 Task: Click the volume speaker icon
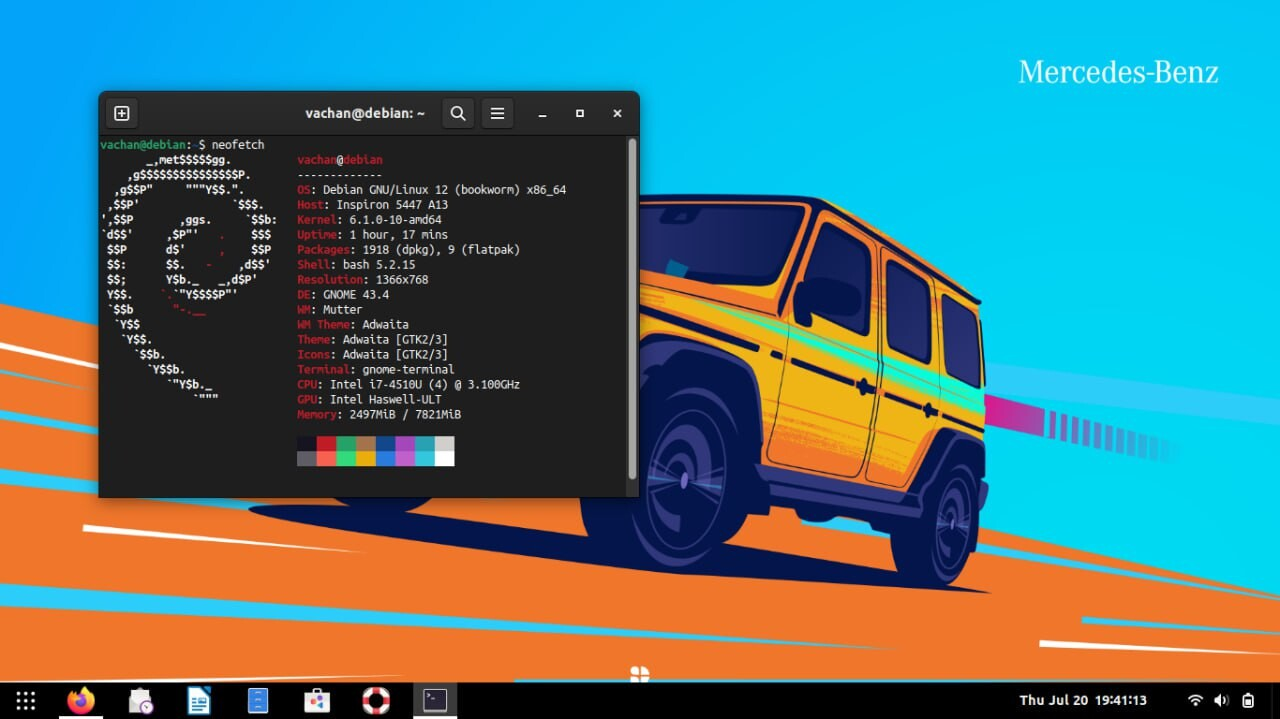(1221, 701)
